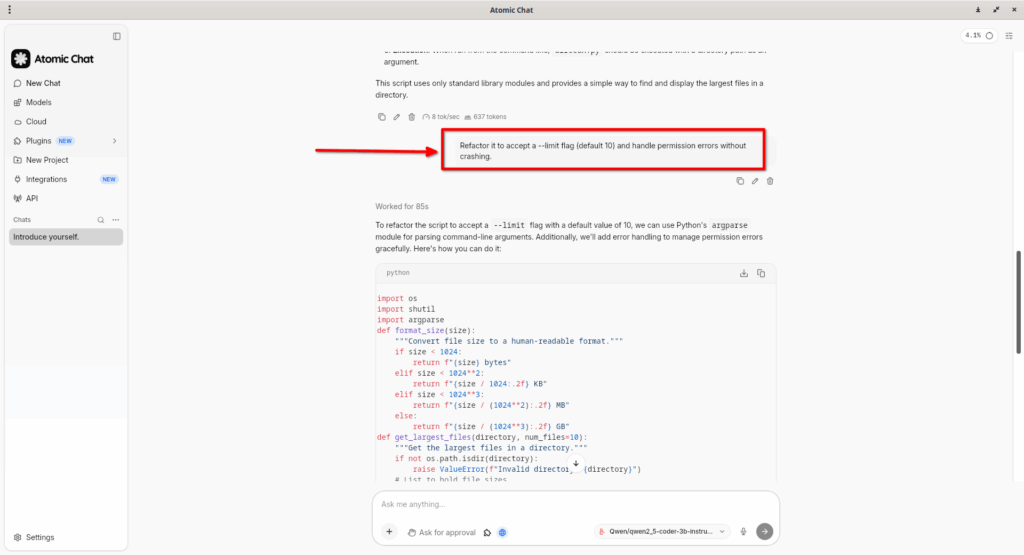Screen dimensions: 1024x555
Task: Open the Chats more-options ellipsis
Action: pos(116,220)
